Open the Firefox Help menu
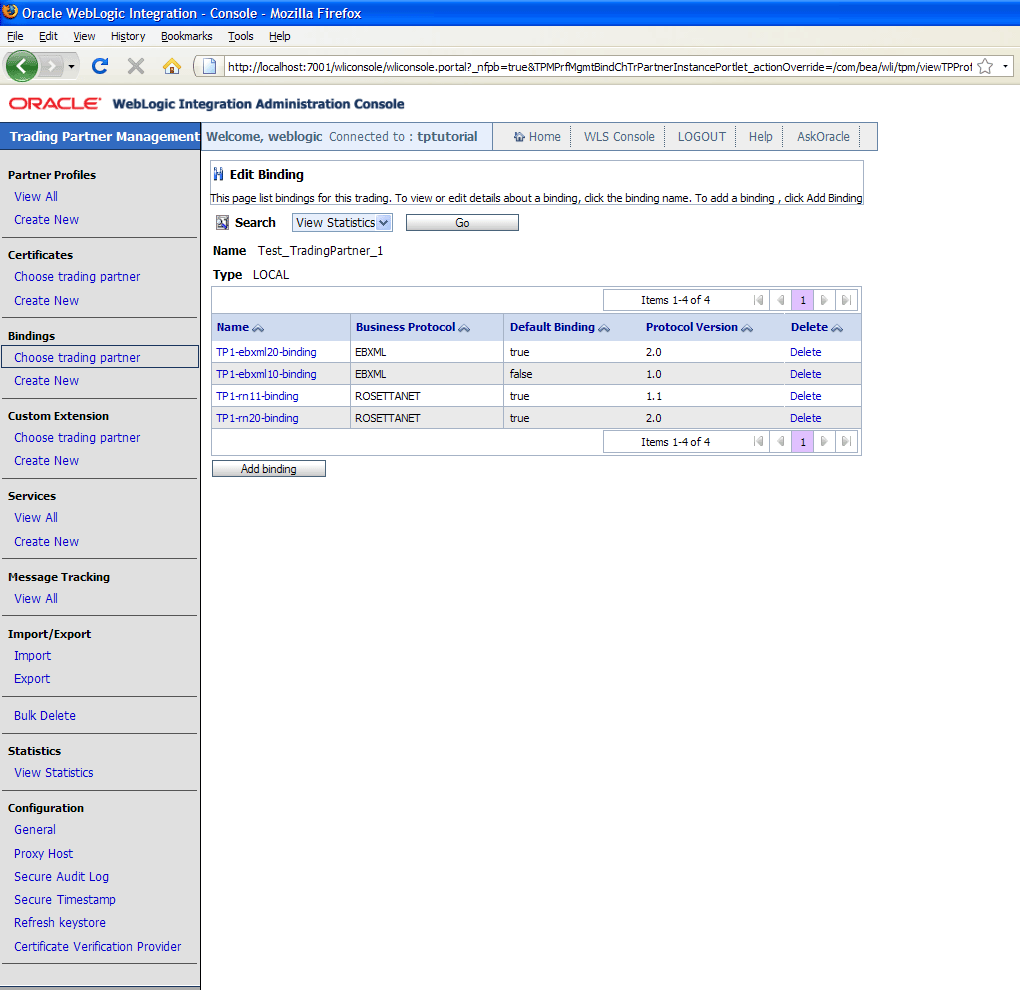Viewport: 1020px width, 990px height. click(280, 36)
